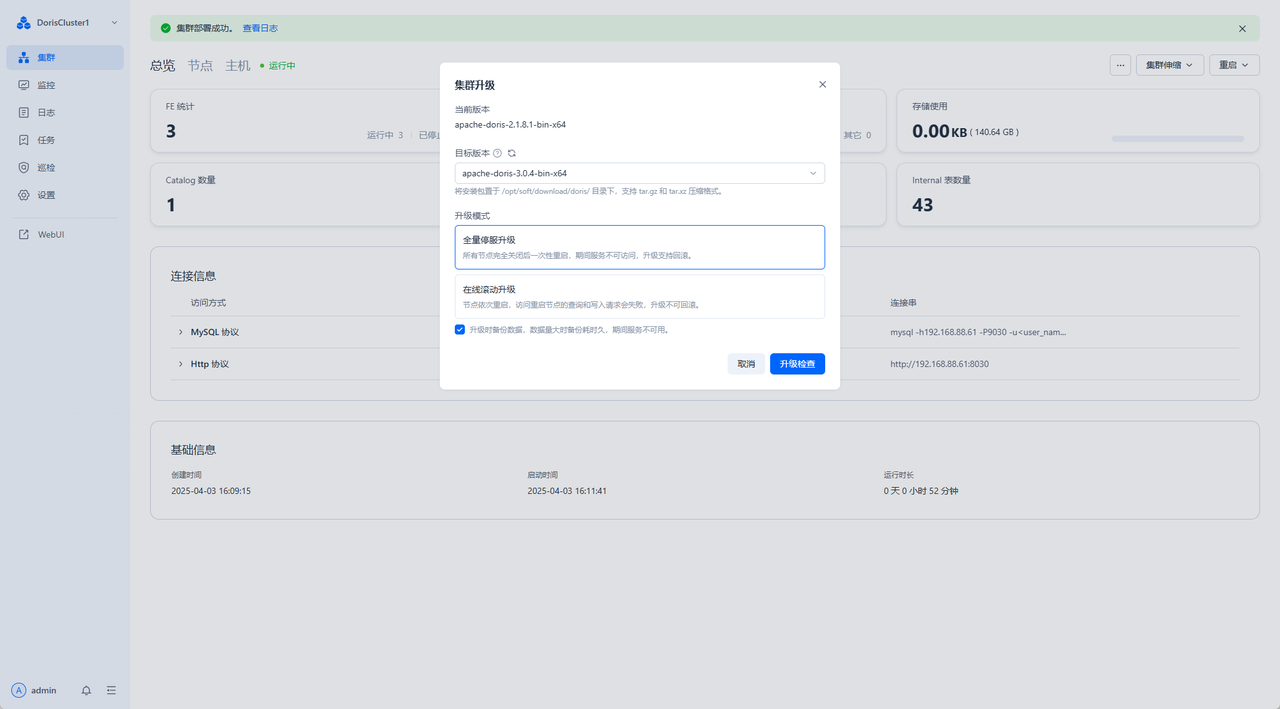Click the 启动时间 value 2025-04-03 16:11:41
This screenshot has height=709, width=1280.
pyautogui.click(x=567, y=491)
